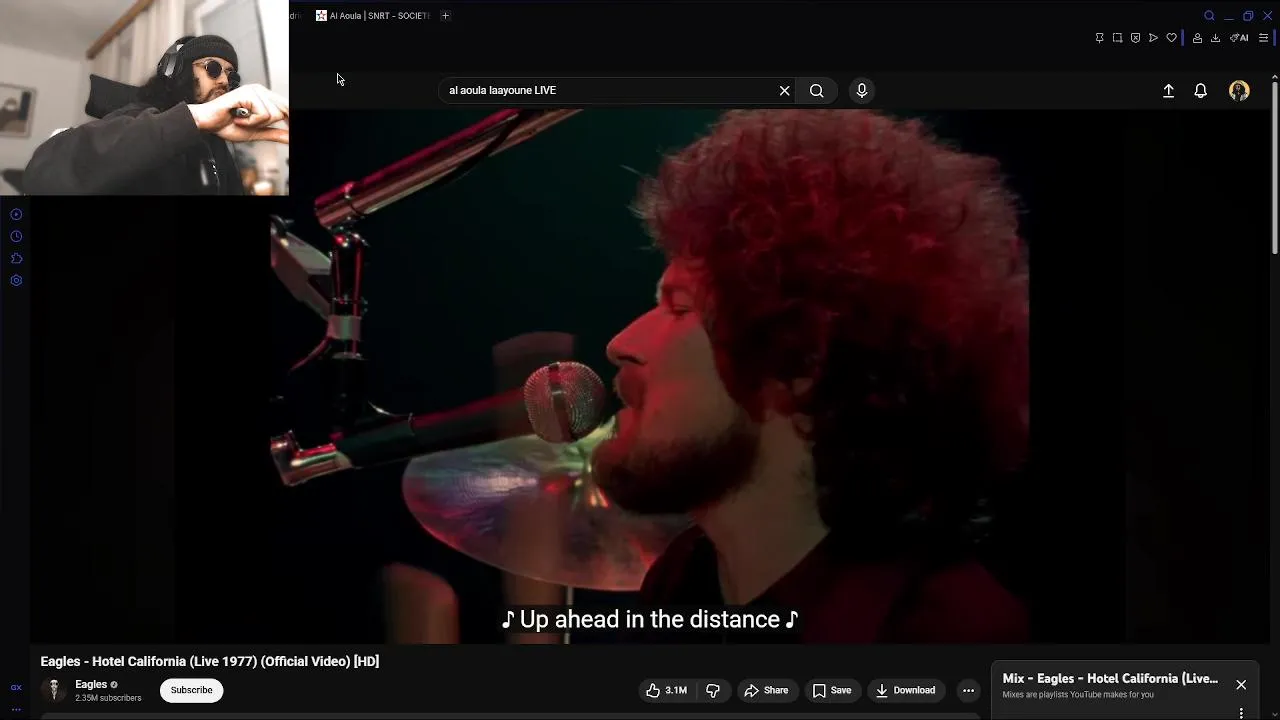This screenshot has width=1280, height=720.
Task: Open sidebar settings gear icon
Action: point(16,280)
